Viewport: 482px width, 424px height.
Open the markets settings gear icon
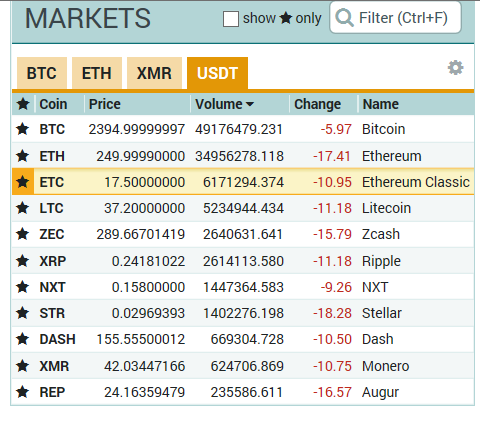tap(455, 68)
